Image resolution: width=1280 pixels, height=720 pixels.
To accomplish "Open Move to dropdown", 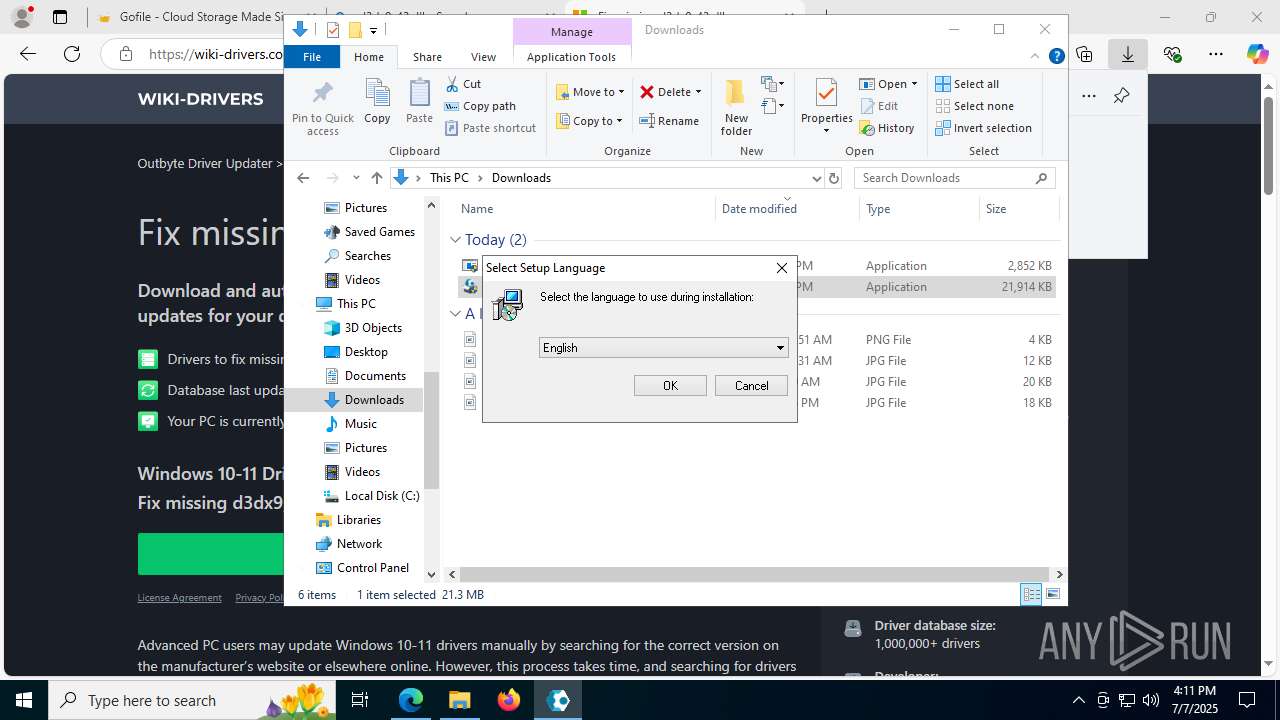I will pos(590,92).
